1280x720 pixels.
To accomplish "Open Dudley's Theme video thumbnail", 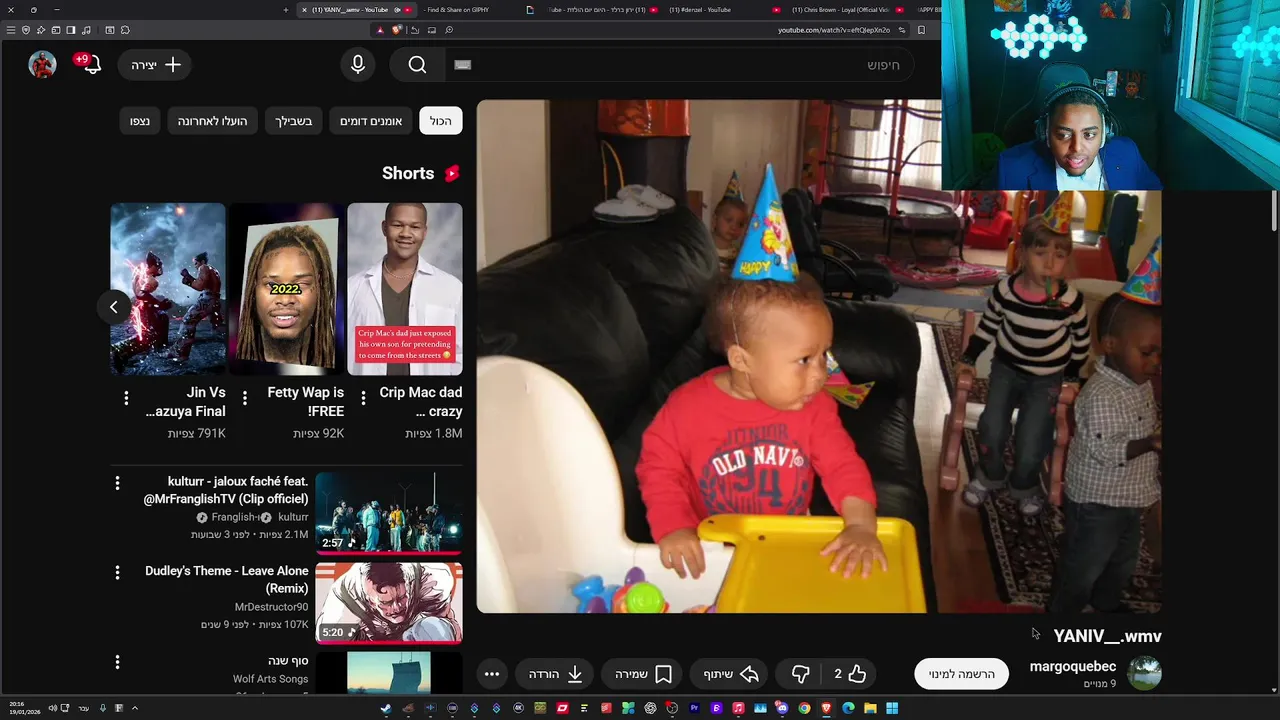I will (389, 603).
